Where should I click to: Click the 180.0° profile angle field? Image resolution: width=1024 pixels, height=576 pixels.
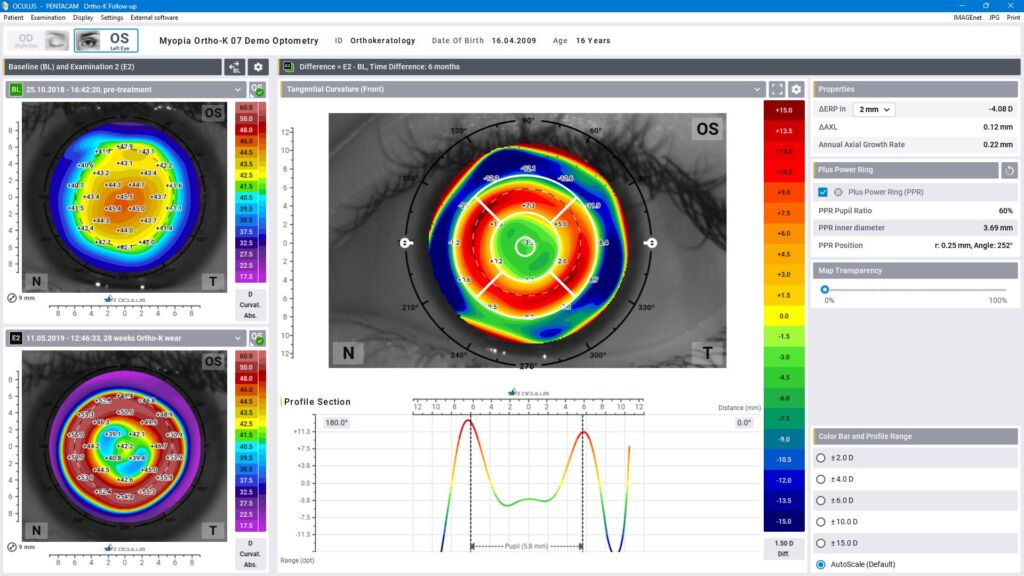coord(336,423)
